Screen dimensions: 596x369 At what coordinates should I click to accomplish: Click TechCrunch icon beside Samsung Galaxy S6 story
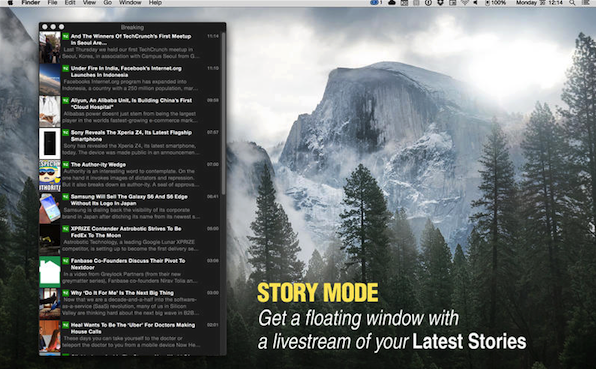pos(65,197)
